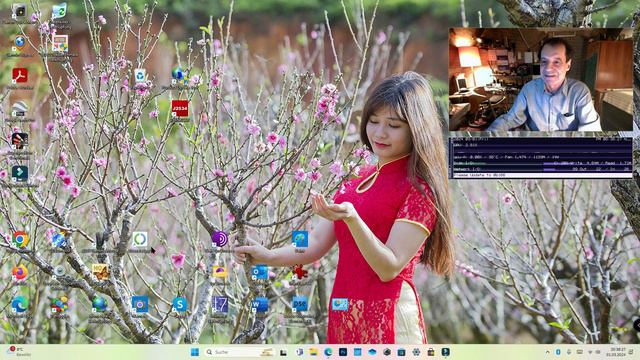Open the colorful balls desktop shortcut
The height and width of the screenshot is (360, 640).
pyautogui.click(x=60, y=304)
